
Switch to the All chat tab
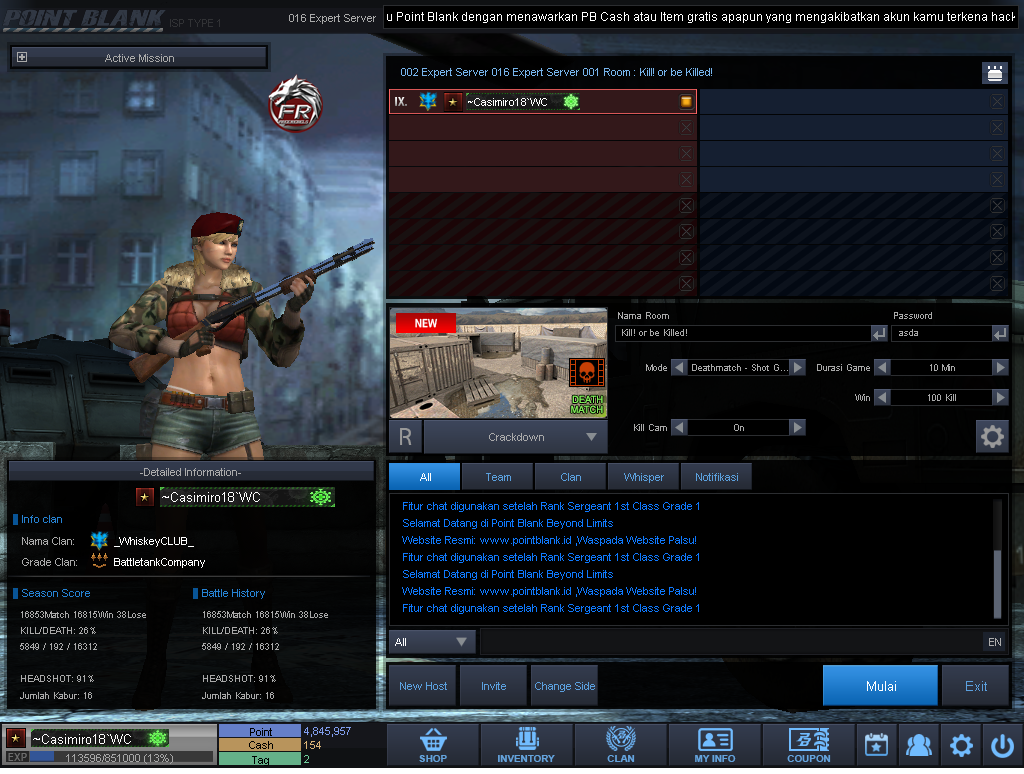pyautogui.click(x=424, y=477)
